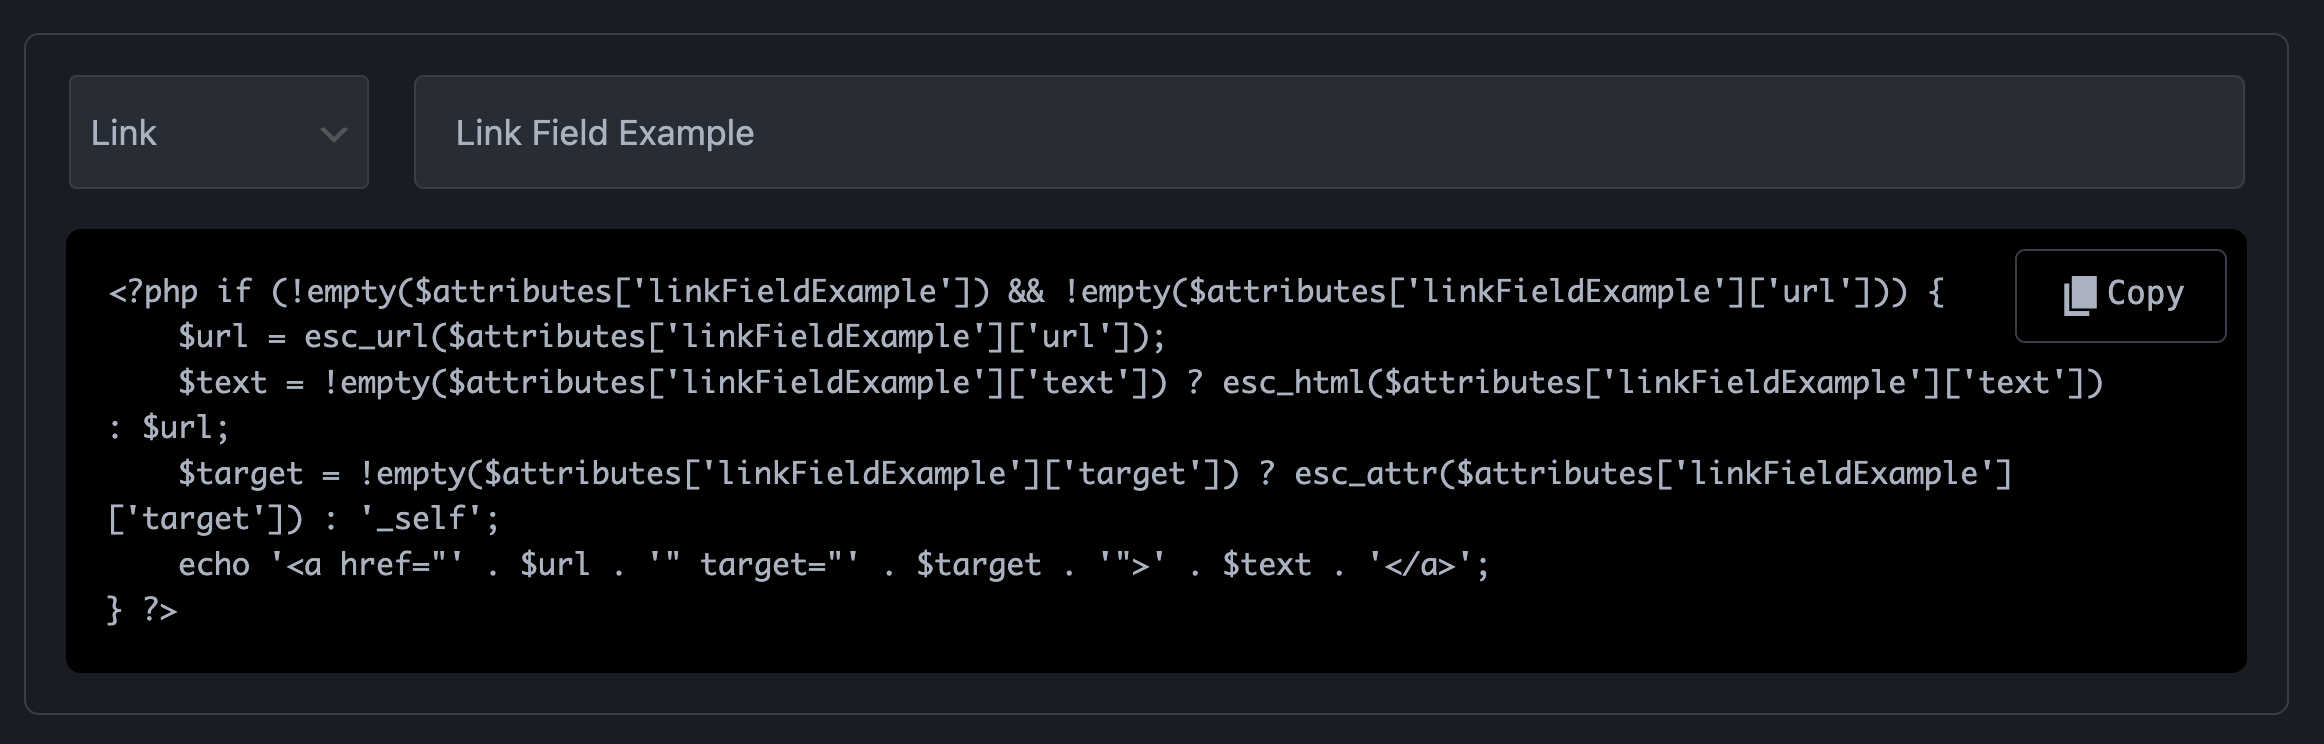Click the esc_html function call
Viewport: 2324px width, 744px height.
pos(1292,383)
